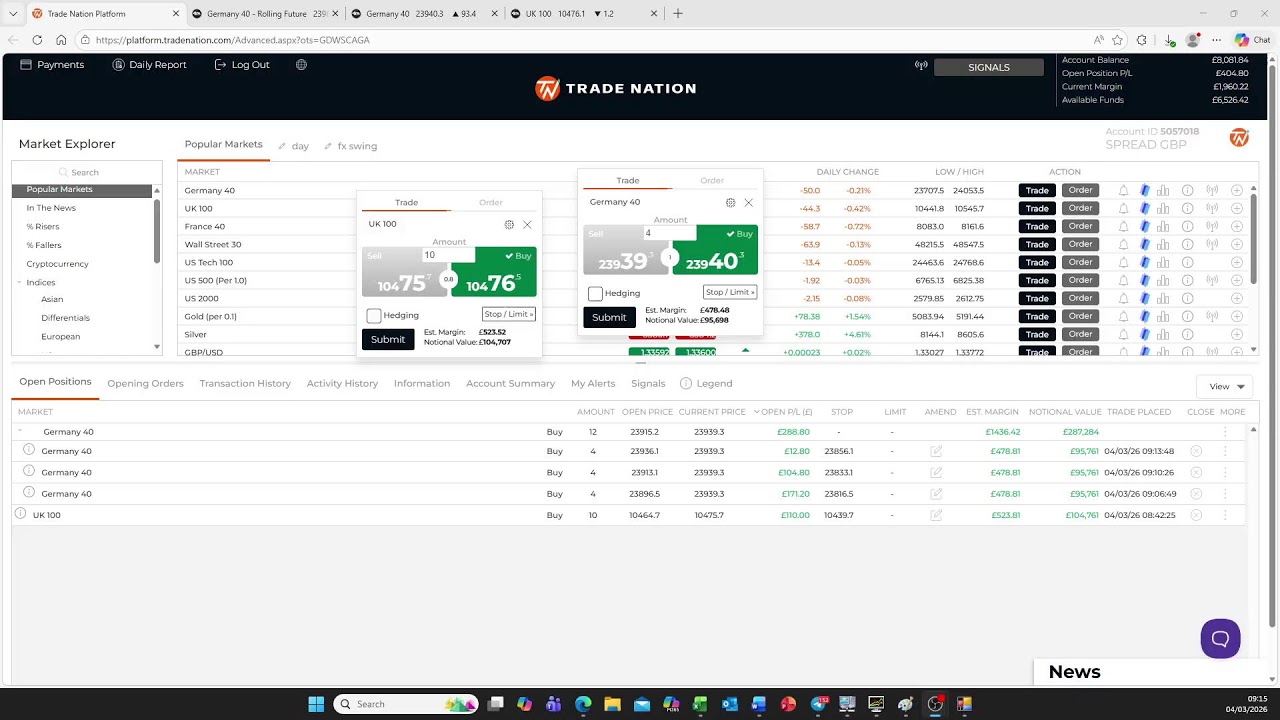1280x720 pixels.
Task: Select Cryptocurrency in Market Explorer
Action: [x=57, y=264]
